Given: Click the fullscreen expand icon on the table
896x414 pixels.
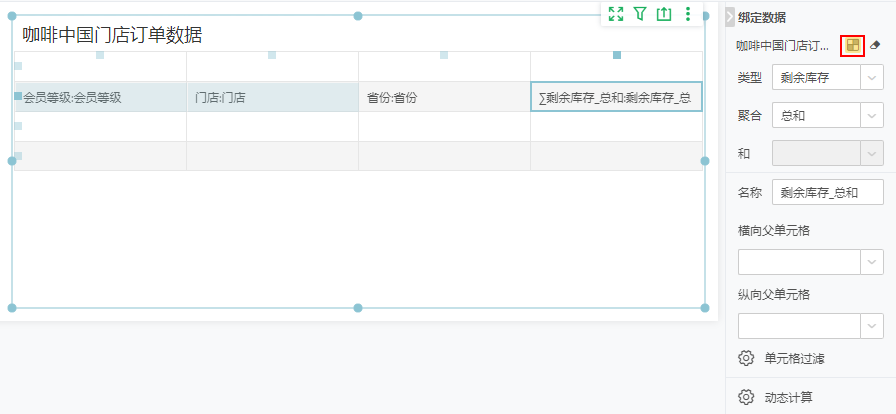Looking at the screenshot, I should [616, 14].
